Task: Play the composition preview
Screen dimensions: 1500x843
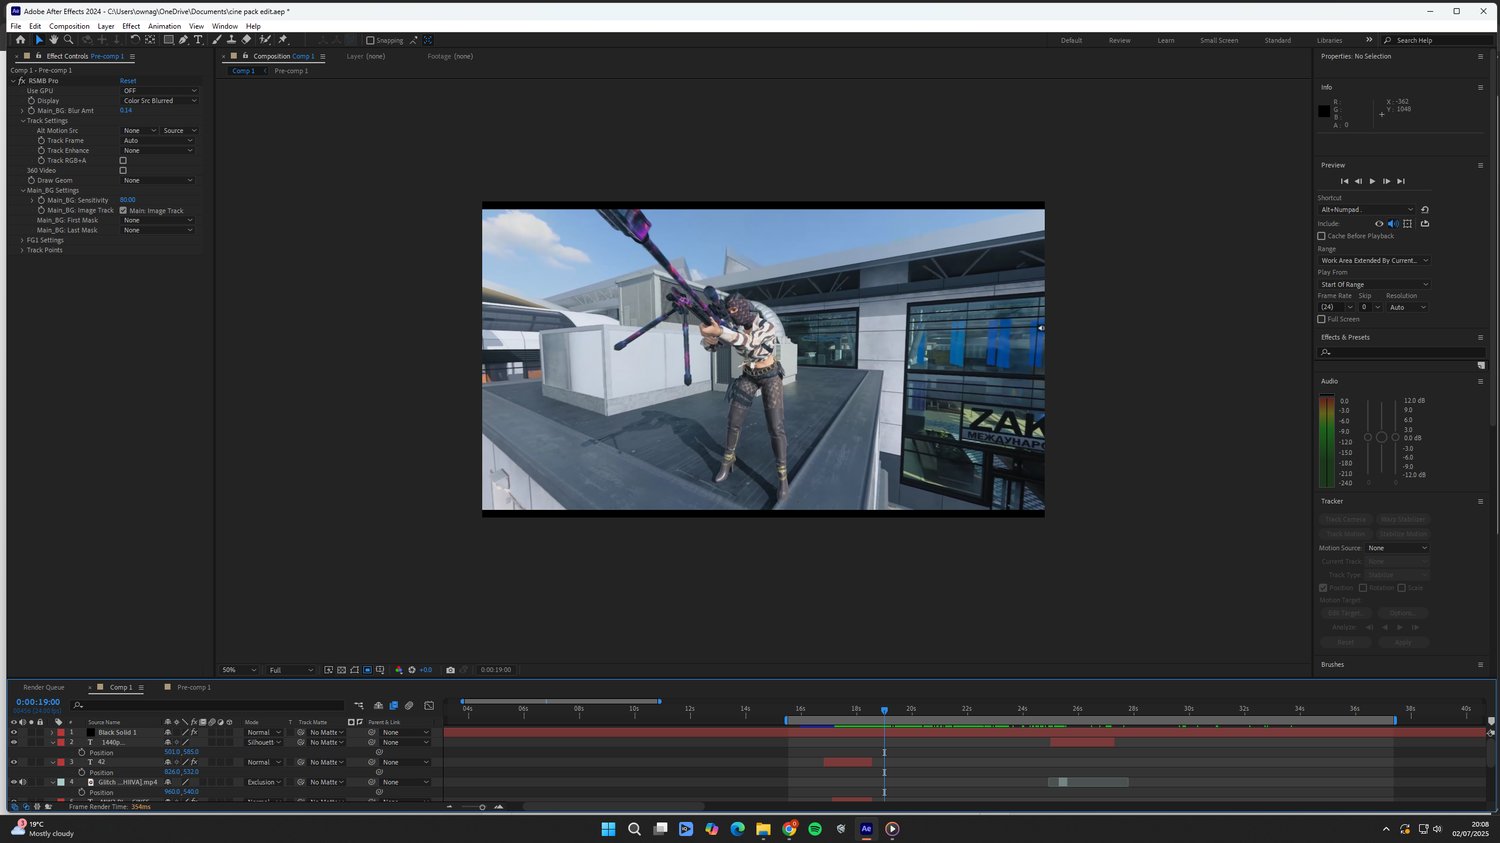Action: [1372, 181]
